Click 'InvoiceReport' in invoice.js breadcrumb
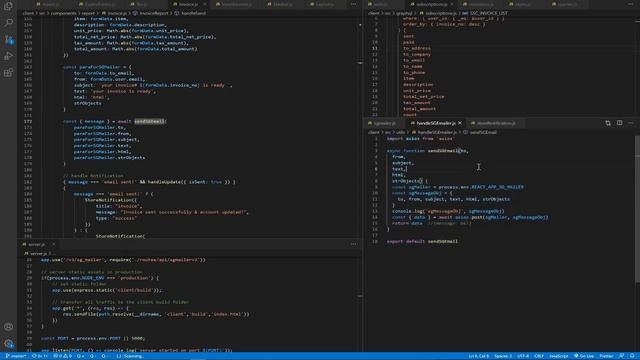Screen dimensions: 640x360 tap(153, 13)
